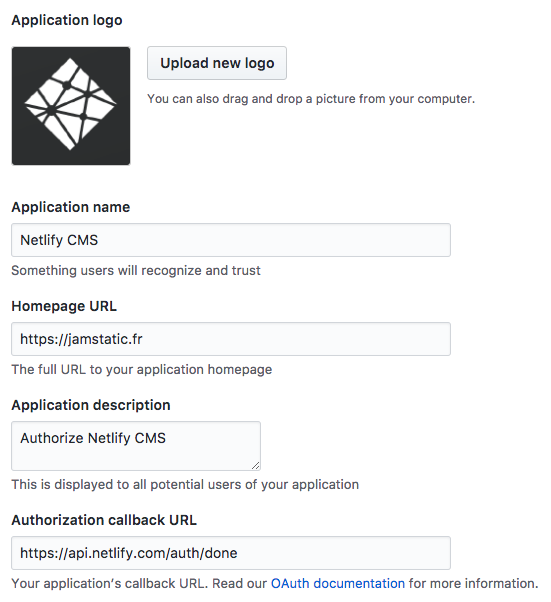551x602 pixels.
Task: Click the 'Application description' label
Action: pos(91,405)
